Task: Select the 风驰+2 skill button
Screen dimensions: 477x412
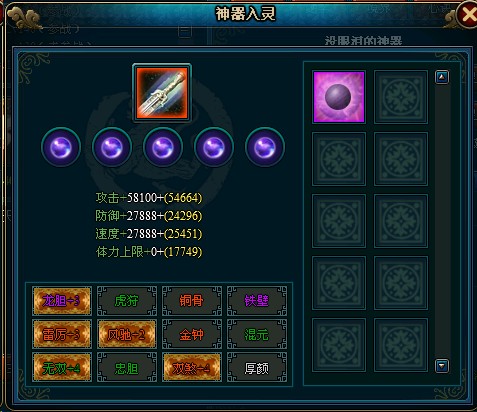Action: 127,334
